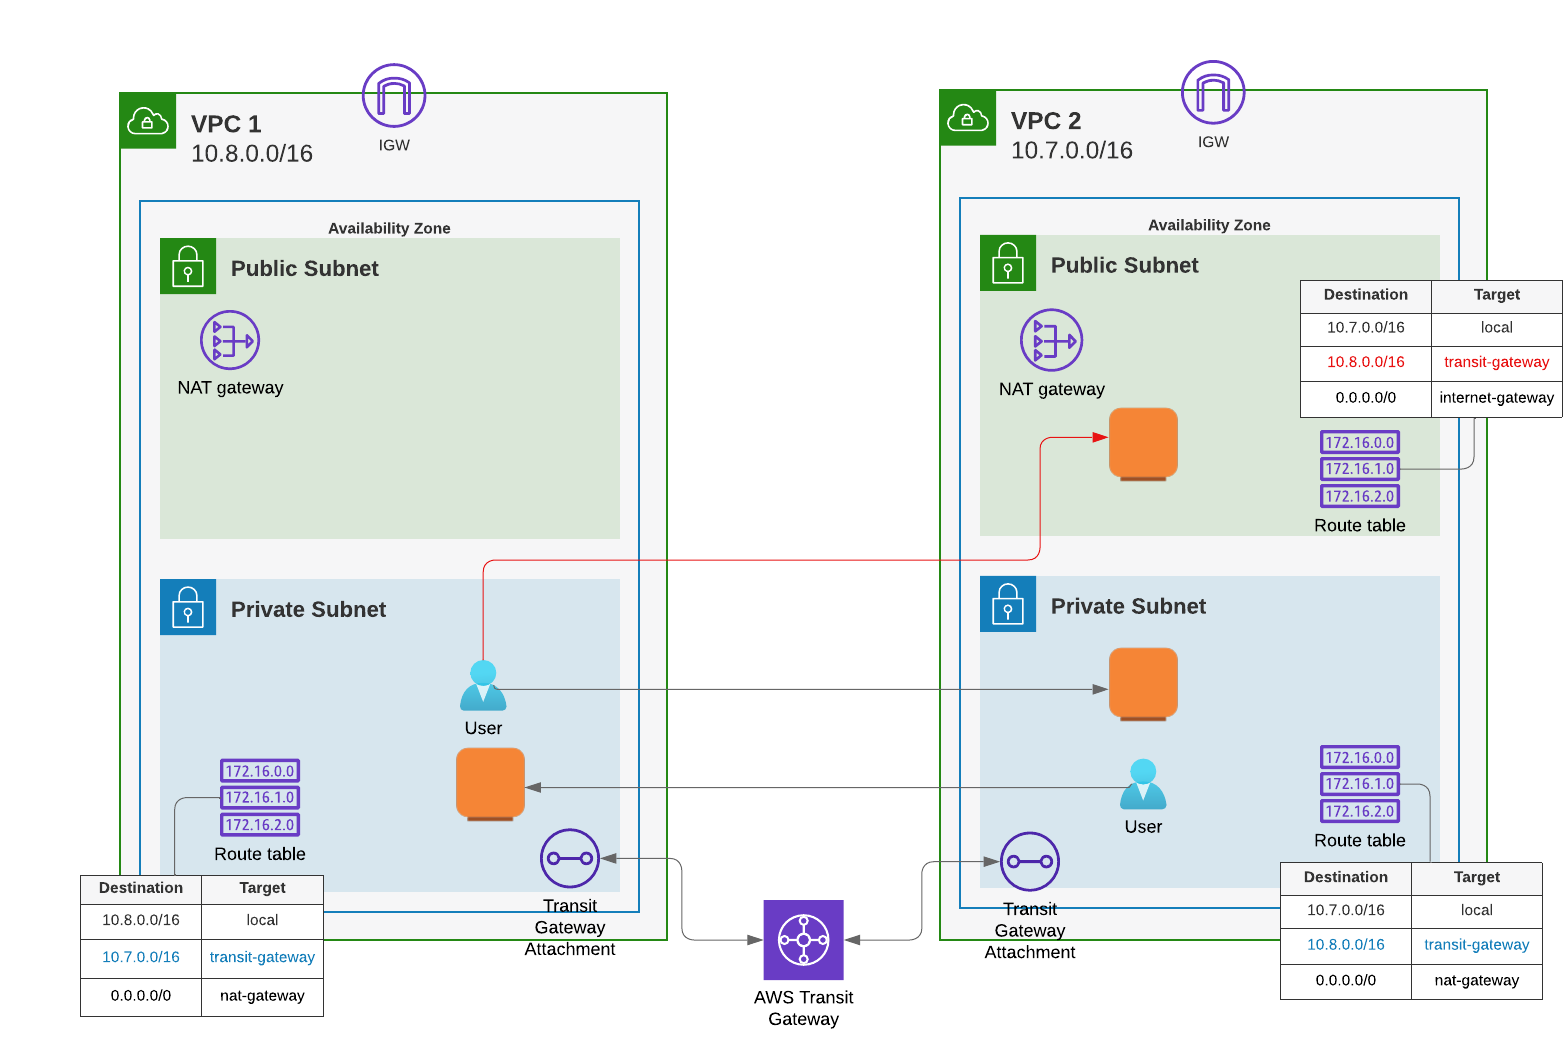The height and width of the screenshot is (1056, 1565).
Task: Select the orange instance in VPC 2 Public Subnet
Action: click(x=1142, y=443)
